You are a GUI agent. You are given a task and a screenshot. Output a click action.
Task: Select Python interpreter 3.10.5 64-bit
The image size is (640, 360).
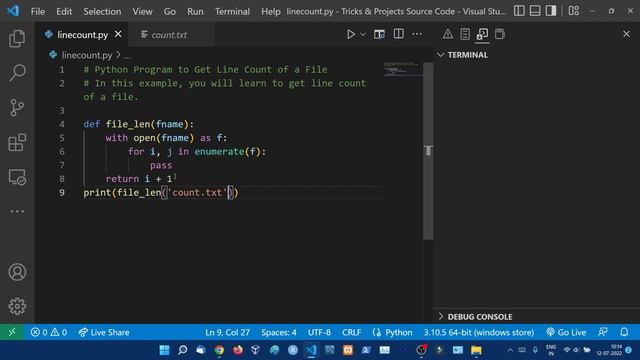click(478, 332)
